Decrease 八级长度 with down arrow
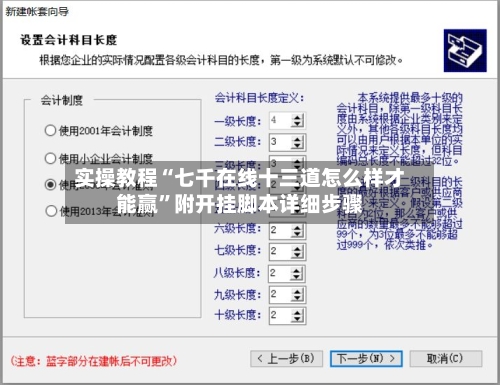 click(x=297, y=278)
